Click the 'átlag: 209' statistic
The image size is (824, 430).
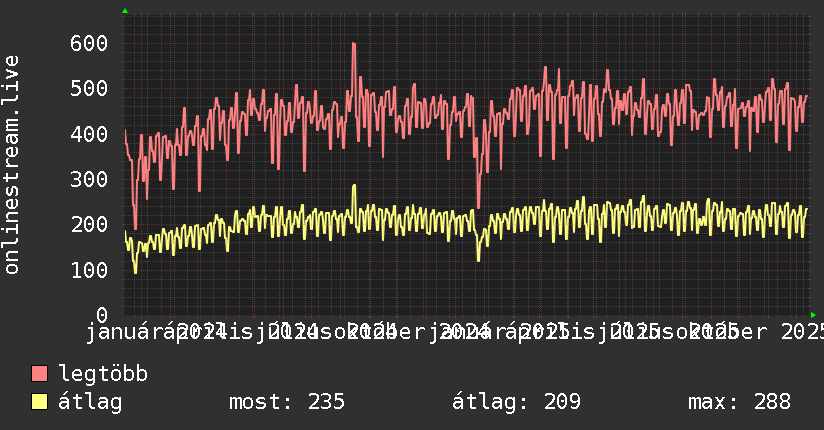[517, 402]
